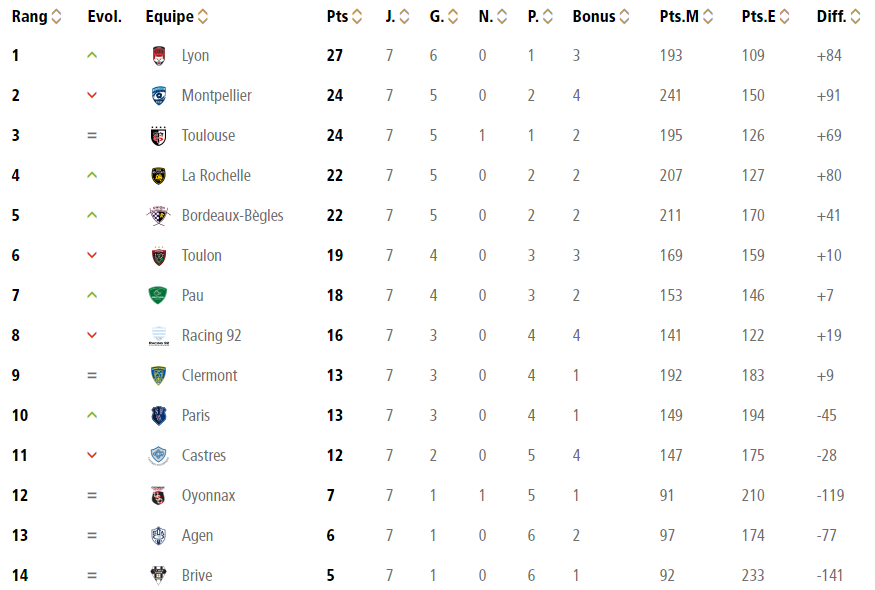Click the Montpellier club crest
Viewport: 875px width, 590px height.
158,95
